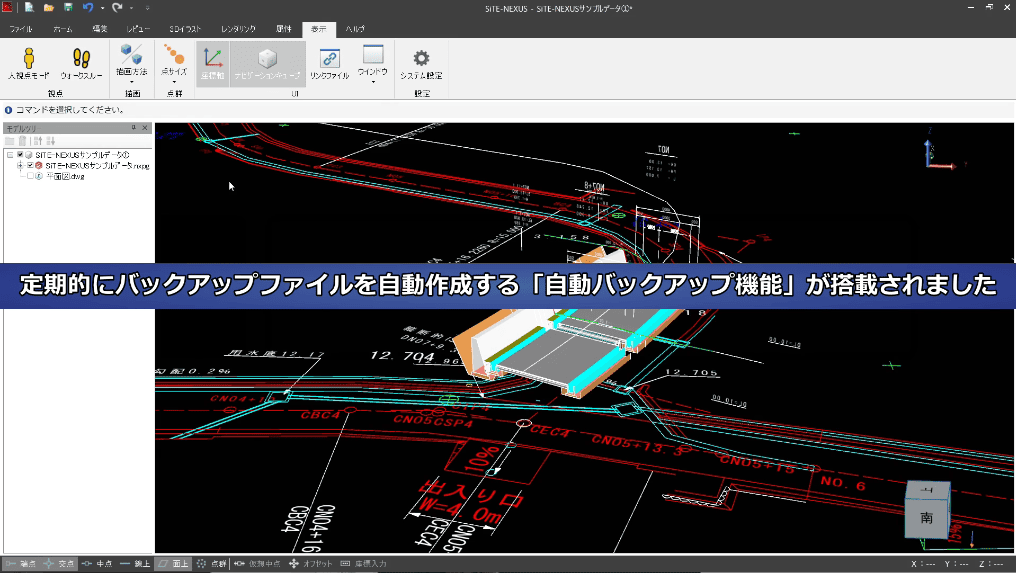Screen dimensions: 1016x573
Task: Click the オフセット offset status button
Action: coord(311,564)
